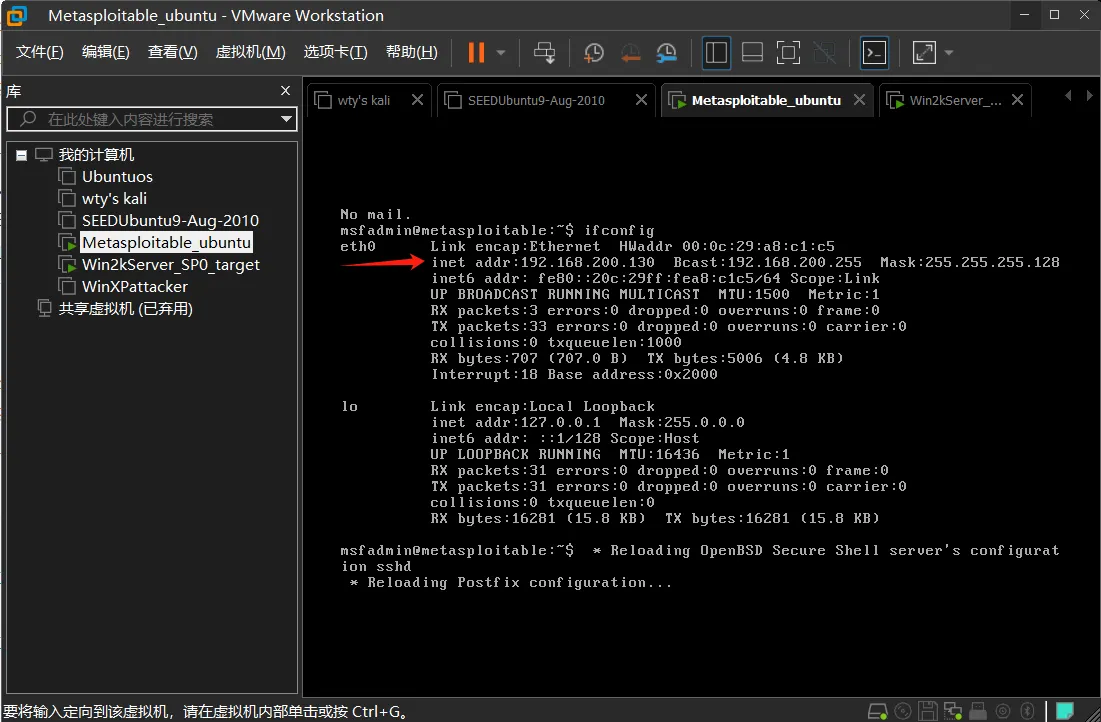Image resolution: width=1101 pixels, height=722 pixels.
Task: Toggle Unity mode icon
Action: coord(824,53)
